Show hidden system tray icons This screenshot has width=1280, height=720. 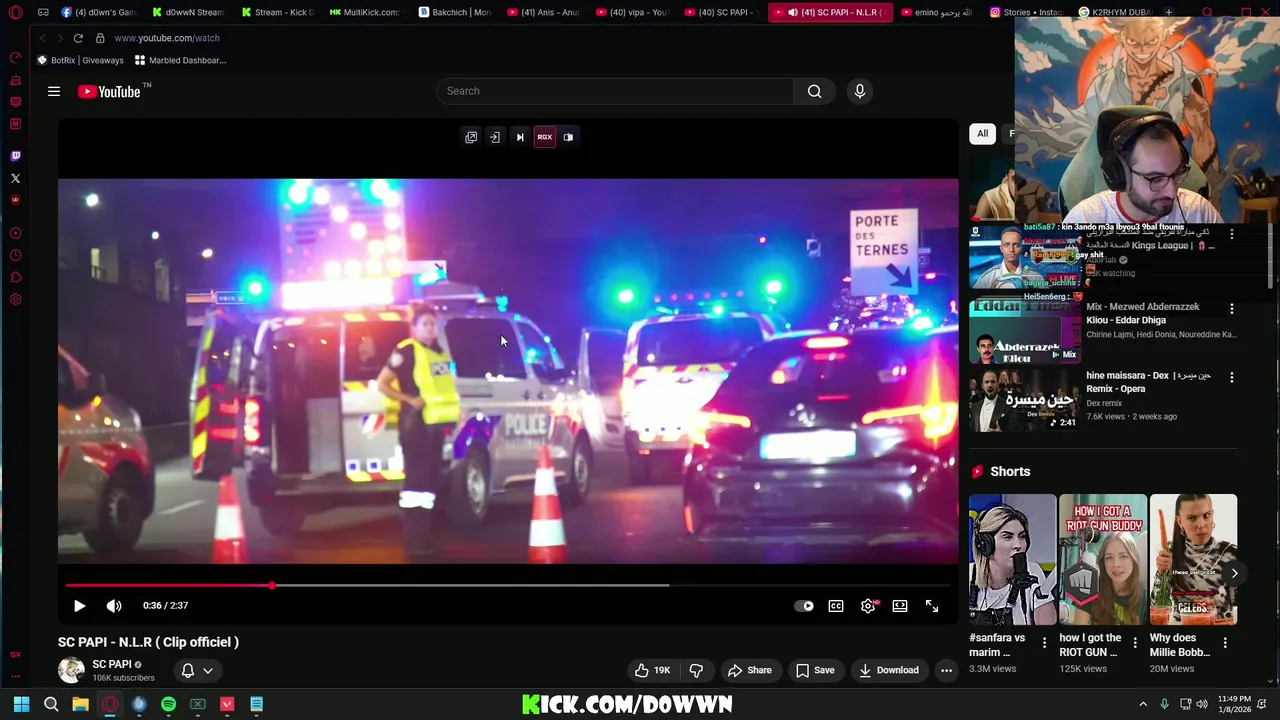[1143, 704]
